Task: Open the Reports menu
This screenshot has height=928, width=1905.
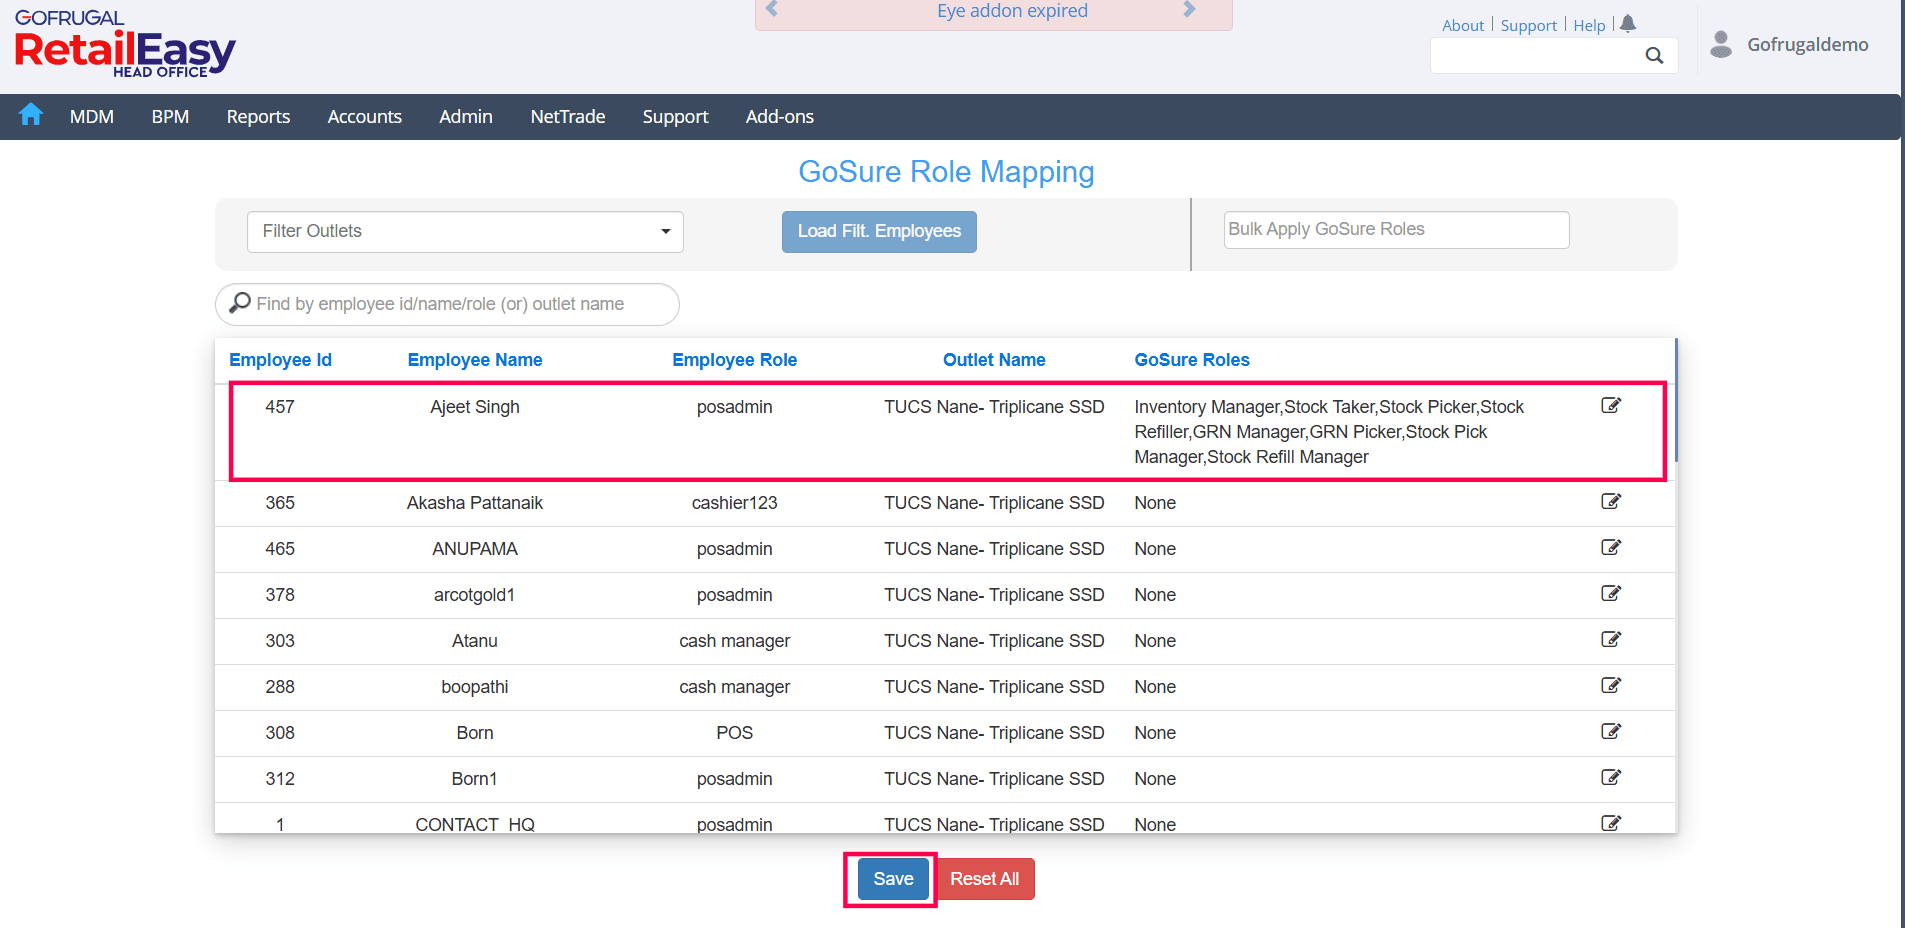Action: pos(258,117)
